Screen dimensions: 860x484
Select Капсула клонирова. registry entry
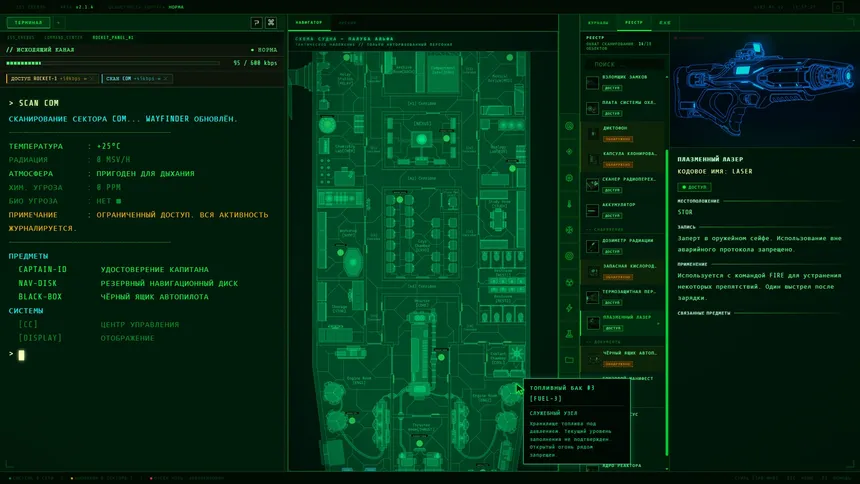coord(625,159)
